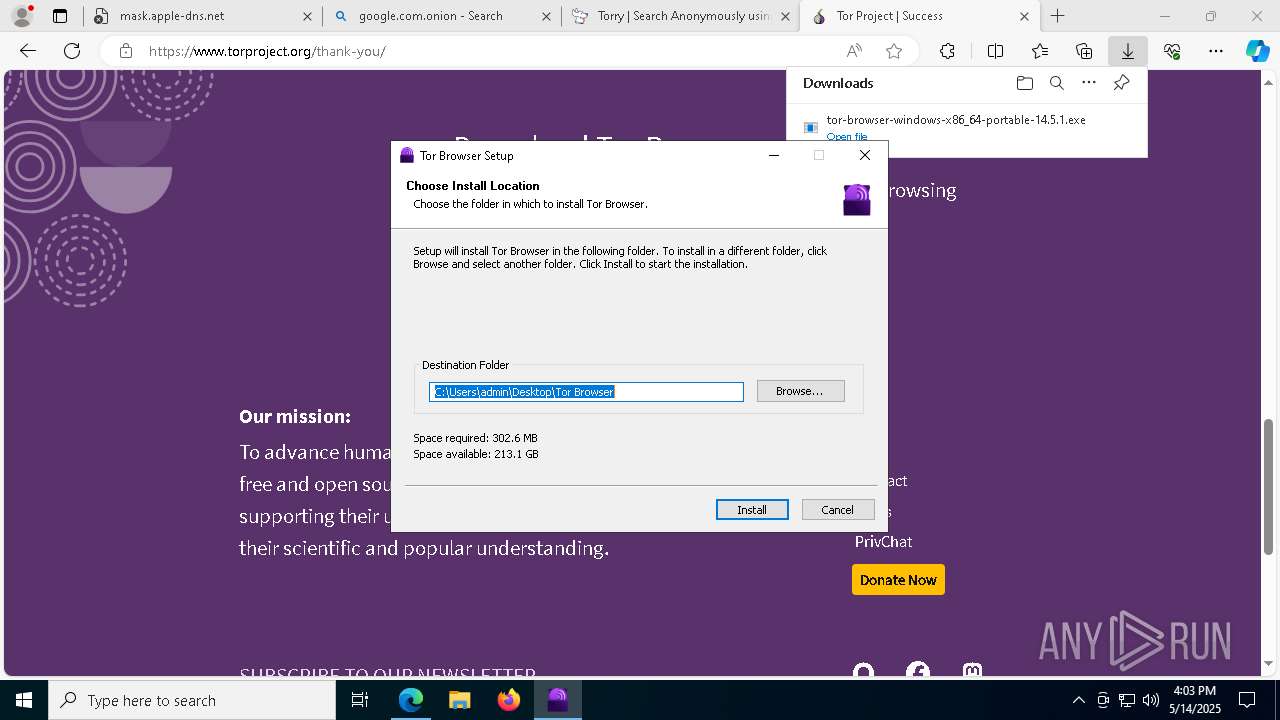Open the PrivChat link
The width and height of the screenshot is (1280, 720).
(883, 542)
